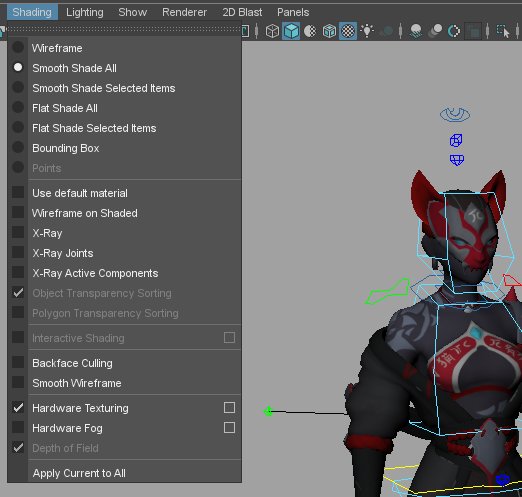Tear off menu via dotted bar
Image resolution: width=522 pixels, height=497 pixels.
pyautogui.click(x=124, y=29)
